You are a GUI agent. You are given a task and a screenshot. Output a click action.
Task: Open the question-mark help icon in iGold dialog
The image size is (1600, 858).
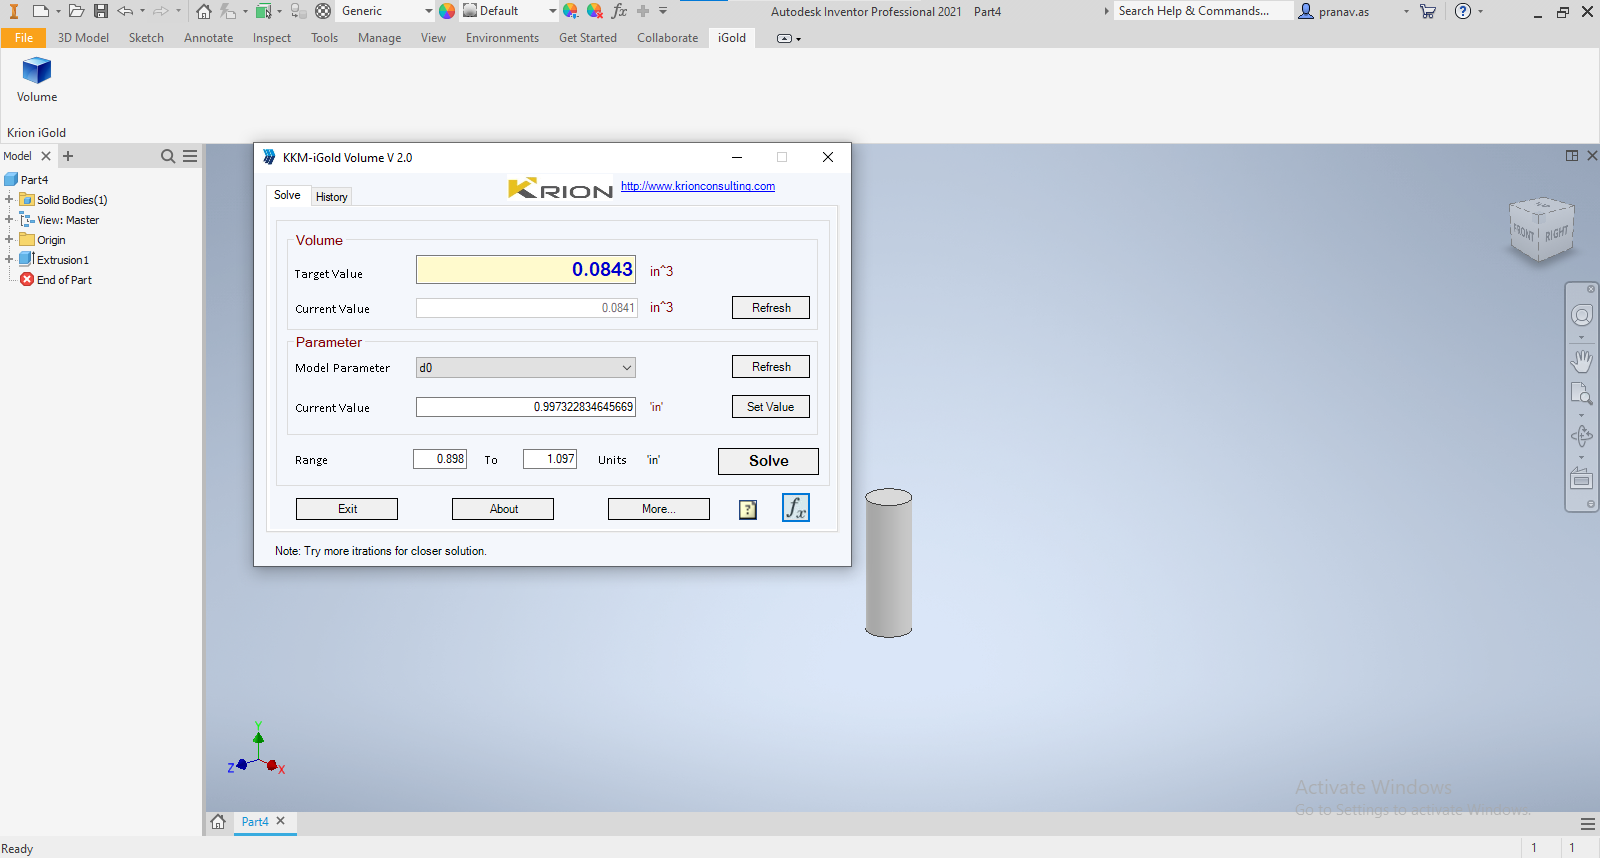[748, 510]
